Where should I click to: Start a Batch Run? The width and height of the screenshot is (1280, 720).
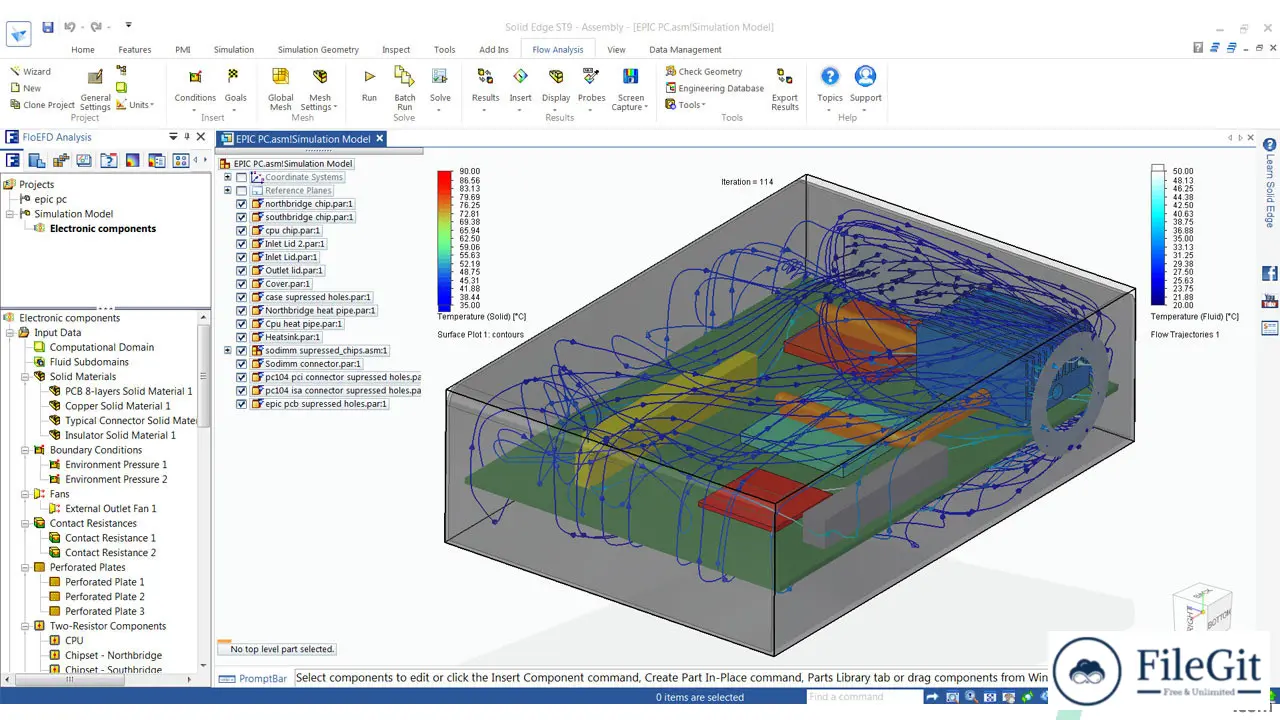click(404, 89)
